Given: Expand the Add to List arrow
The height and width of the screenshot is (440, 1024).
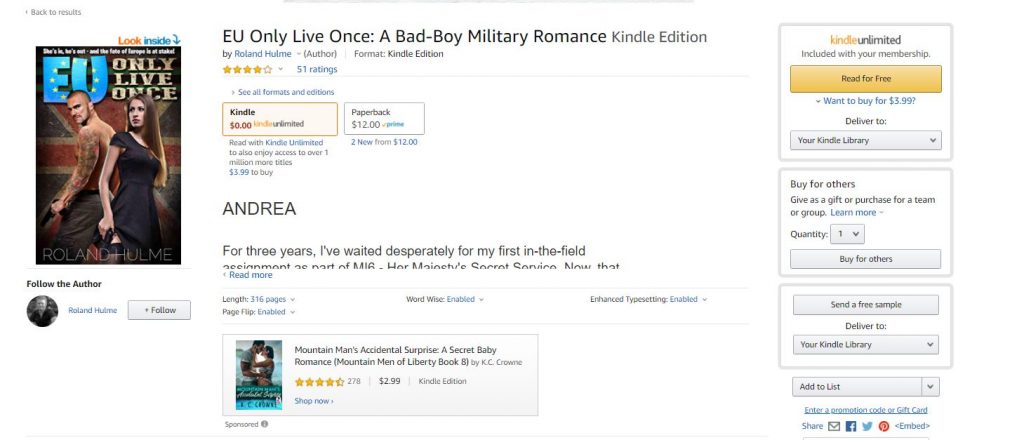Looking at the screenshot, I should coord(931,387).
